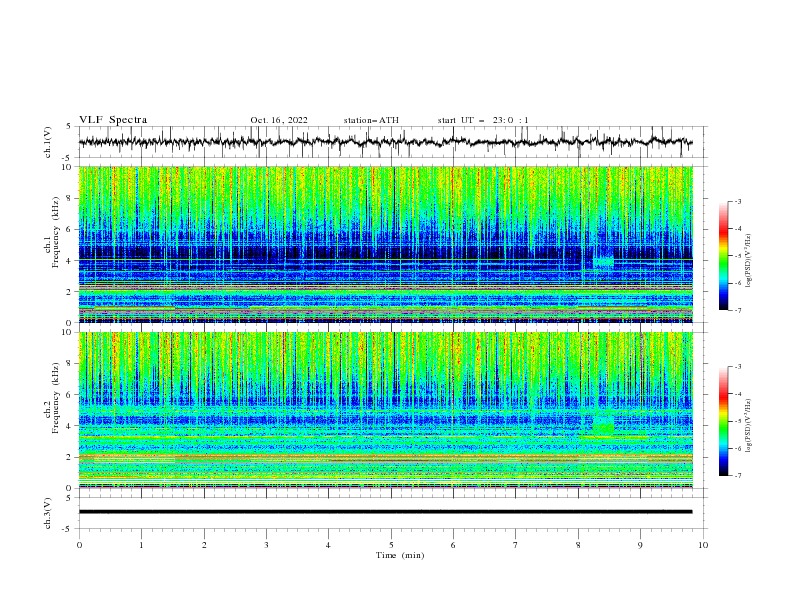Click the green signal patch near 4 kHz in ch.1
792x612 pixels.
click(x=603, y=262)
